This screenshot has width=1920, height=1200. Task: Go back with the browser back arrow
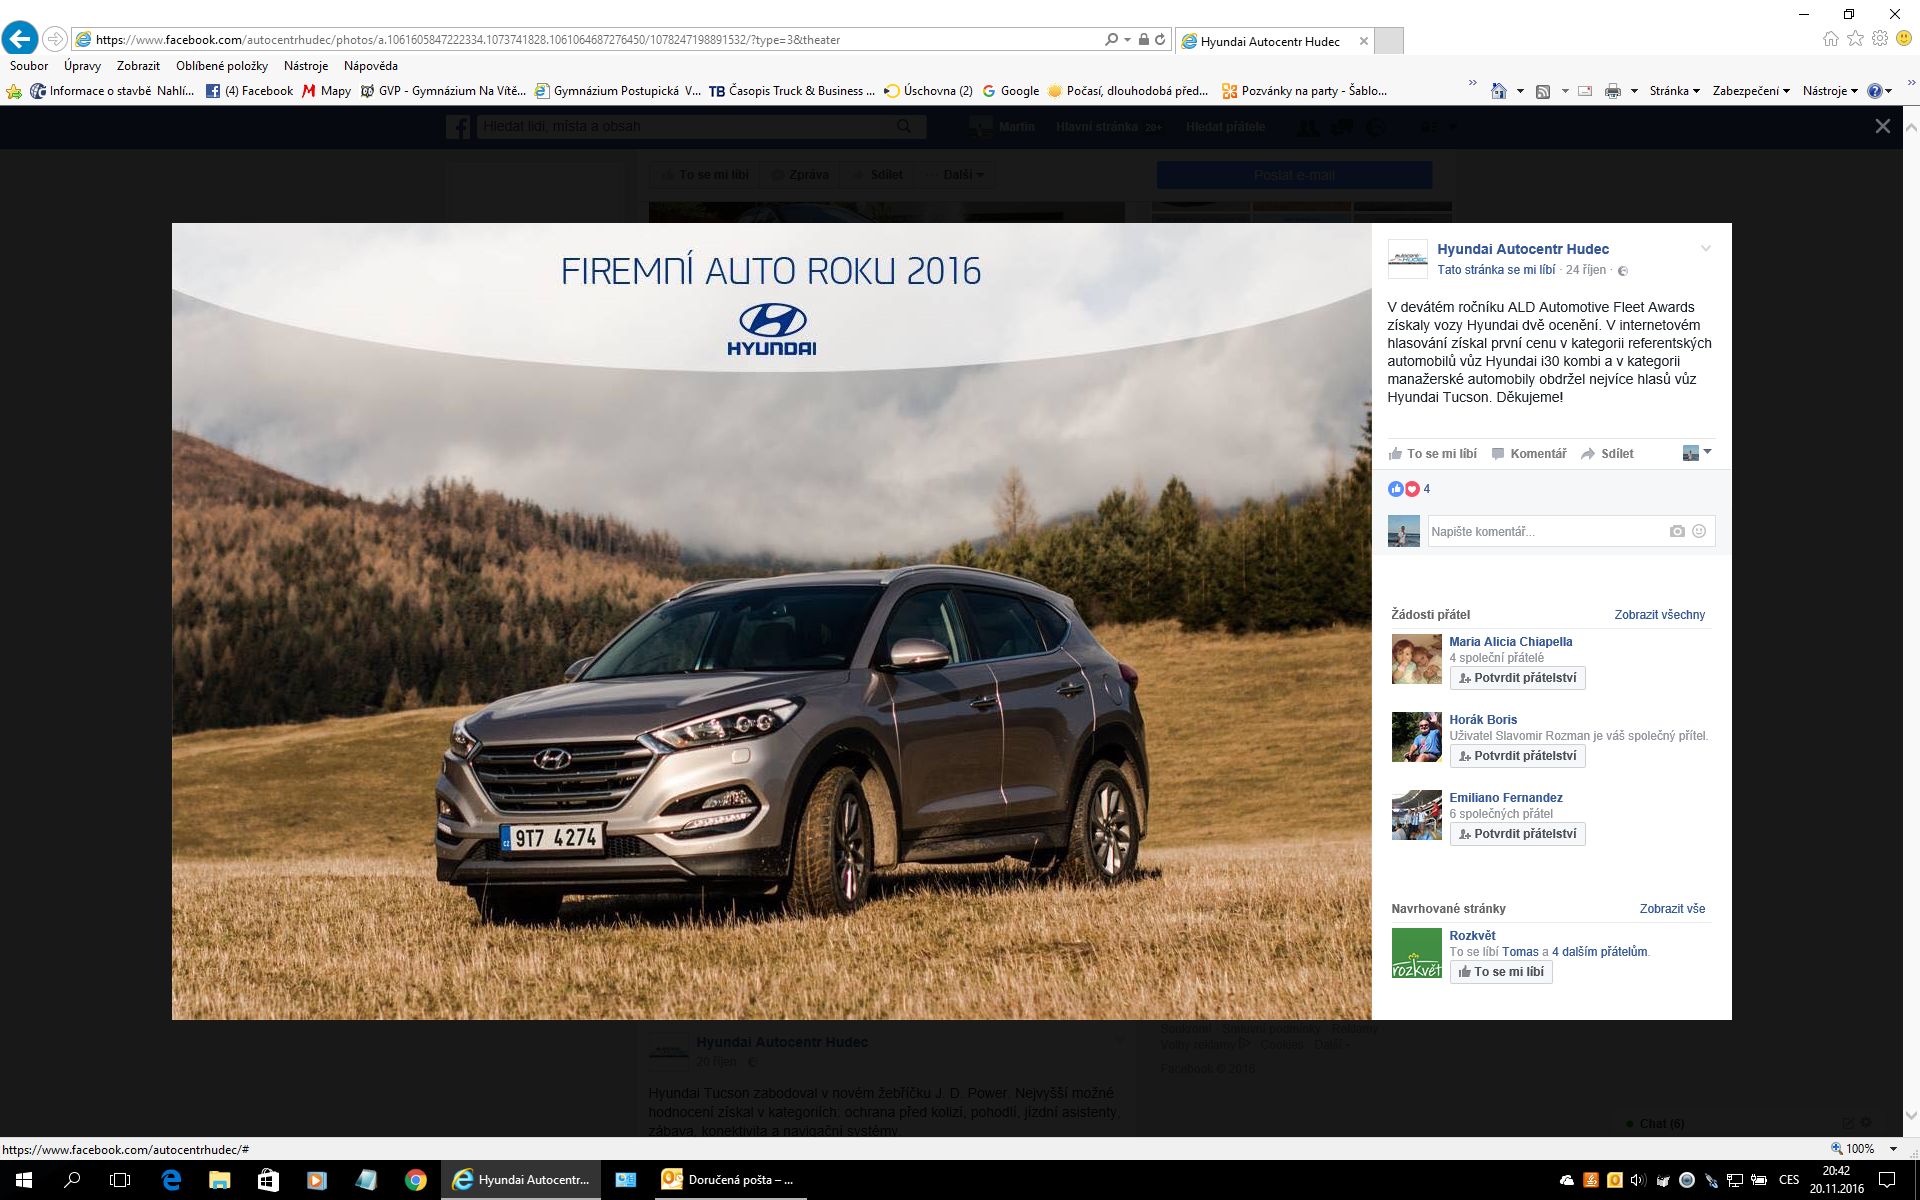(x=20, y=39)
